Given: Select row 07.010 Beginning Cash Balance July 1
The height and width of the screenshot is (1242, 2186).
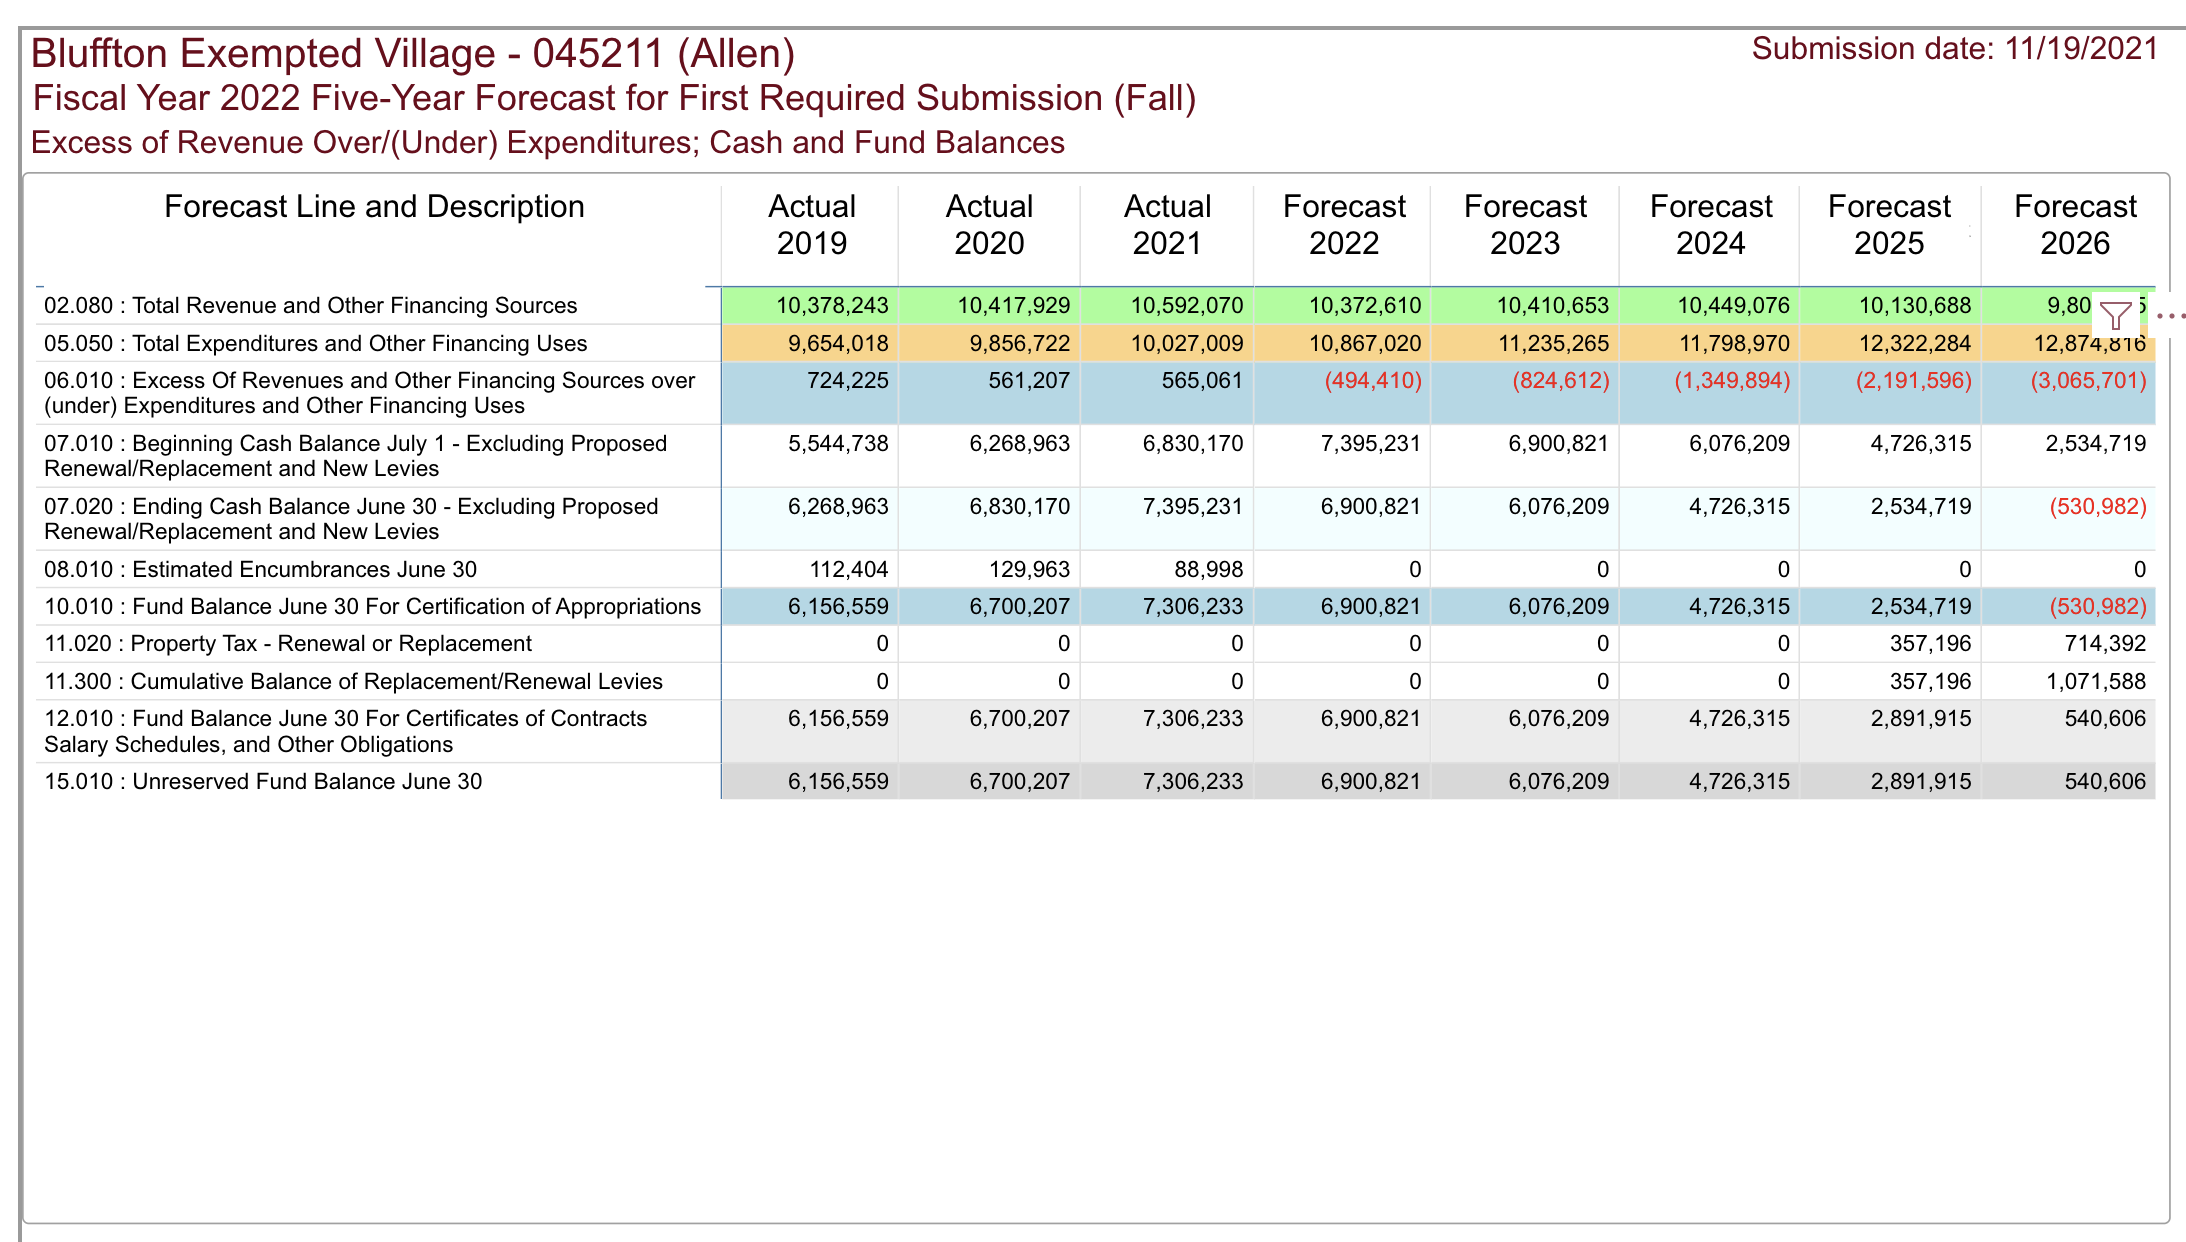Looking at the screenshot, I should 356,456.
